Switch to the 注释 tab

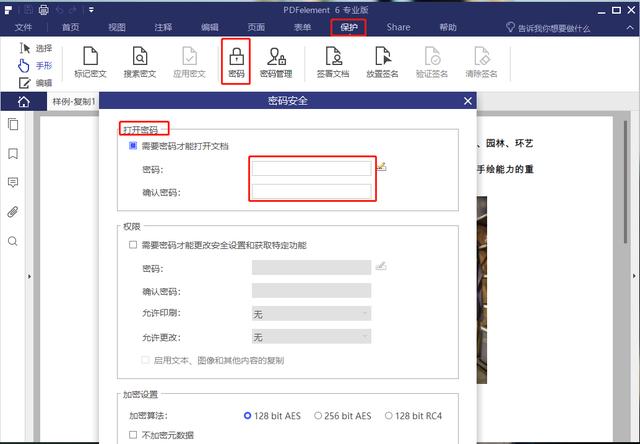(x=163, y=27)
